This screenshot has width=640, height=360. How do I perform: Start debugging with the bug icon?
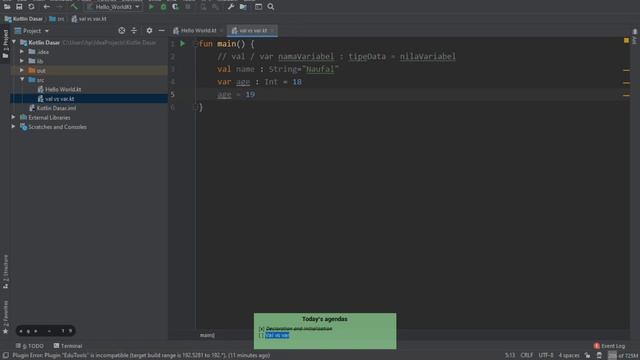[164, 7]
